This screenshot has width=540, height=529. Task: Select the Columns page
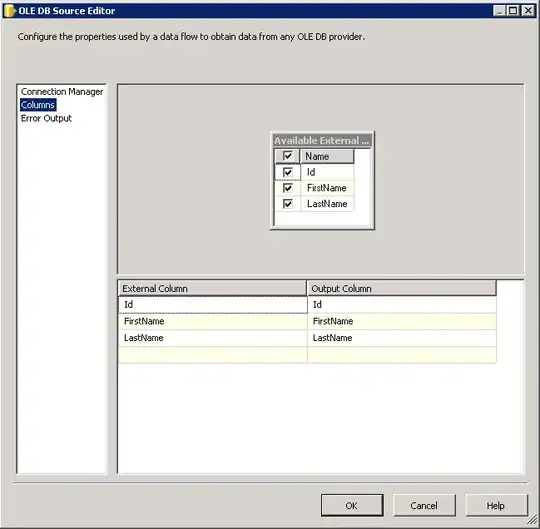[x=38, y=105]
